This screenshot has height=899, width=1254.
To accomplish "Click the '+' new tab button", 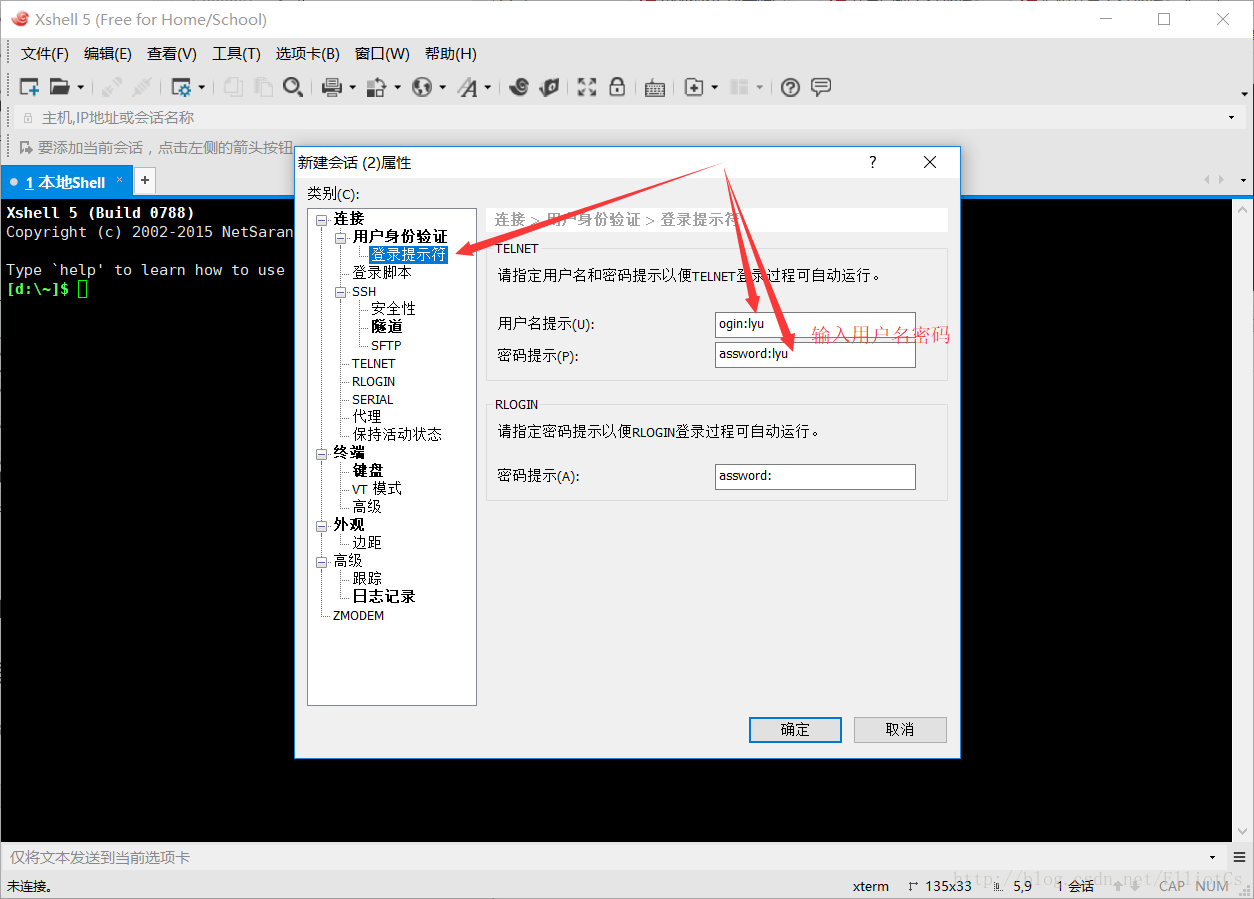I will click(x=145, y=180).
